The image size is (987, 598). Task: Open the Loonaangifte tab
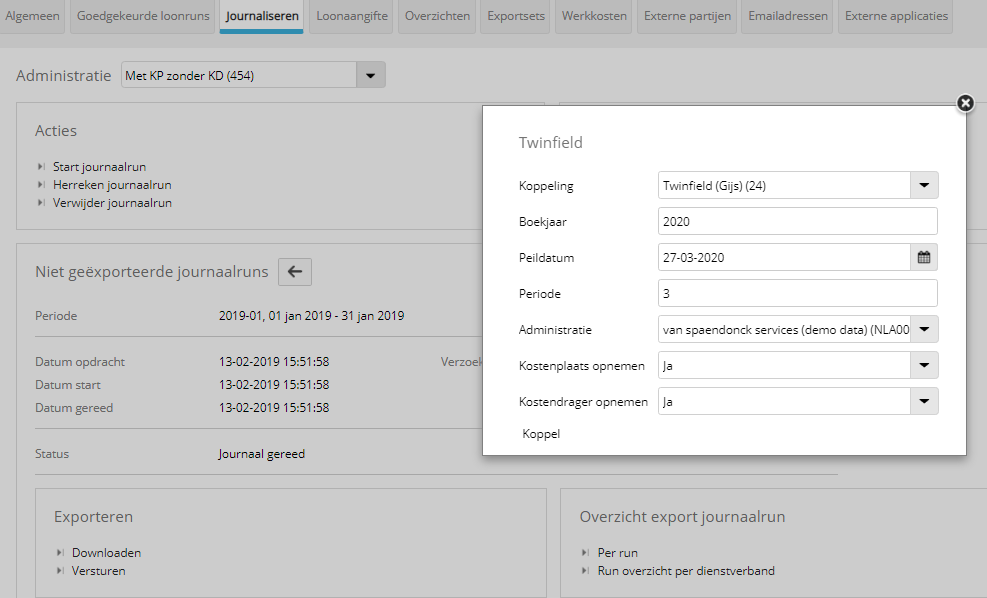pos(352,16)
